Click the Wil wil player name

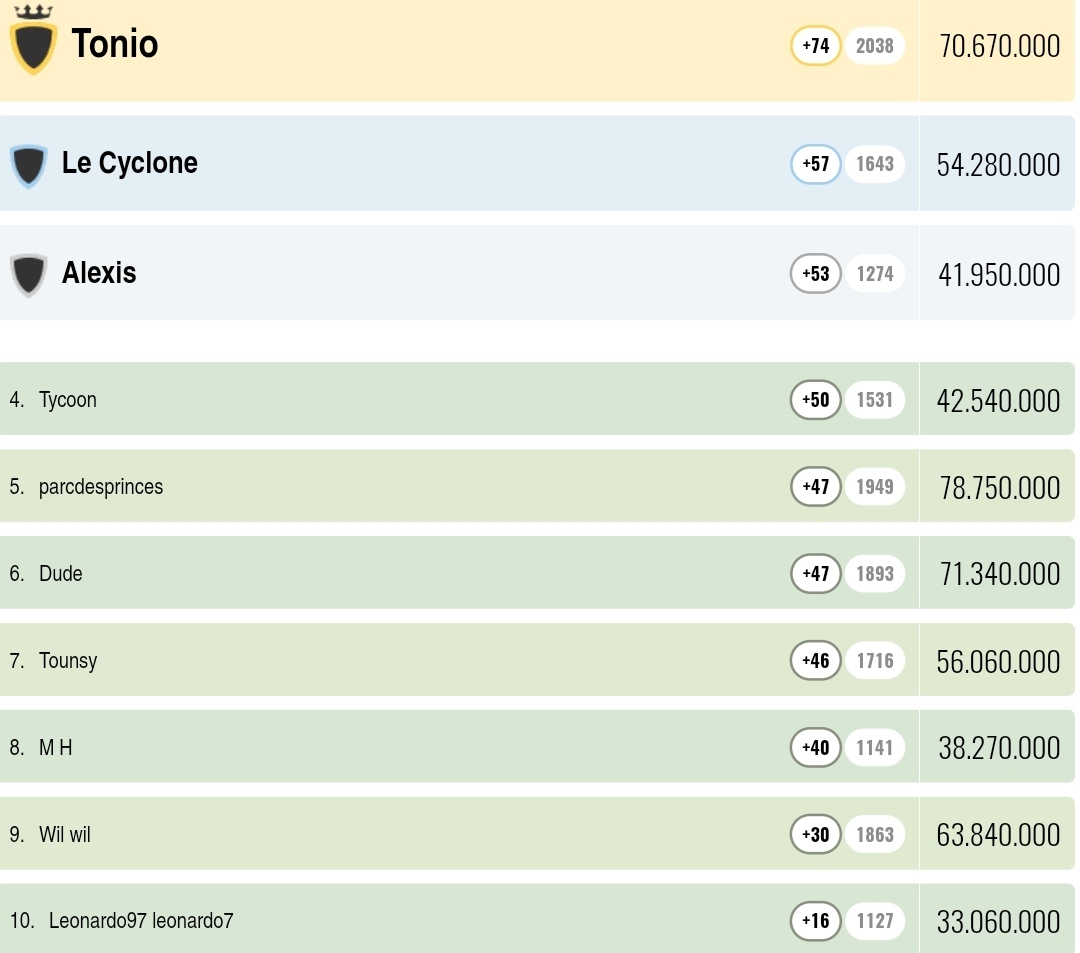(65, 834)
